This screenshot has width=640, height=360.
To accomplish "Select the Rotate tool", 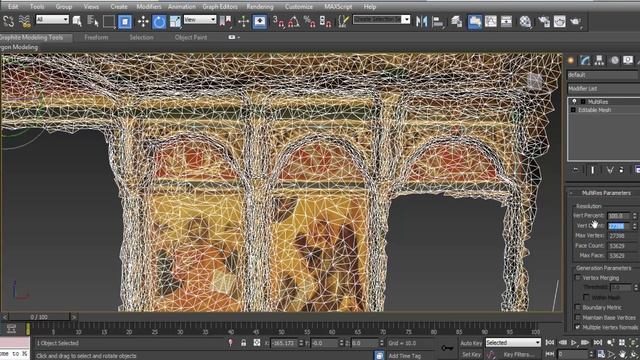I will coord(159,21).
